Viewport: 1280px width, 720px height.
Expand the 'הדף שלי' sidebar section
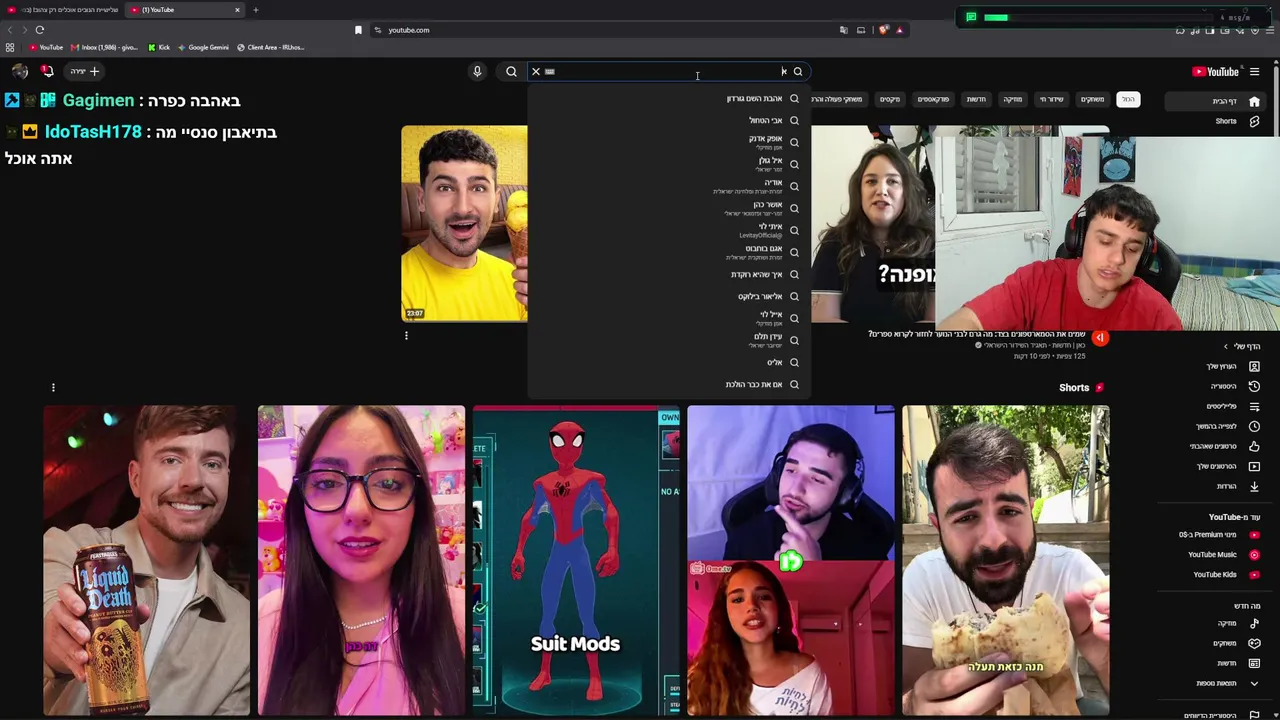[x=1243, y=346]
